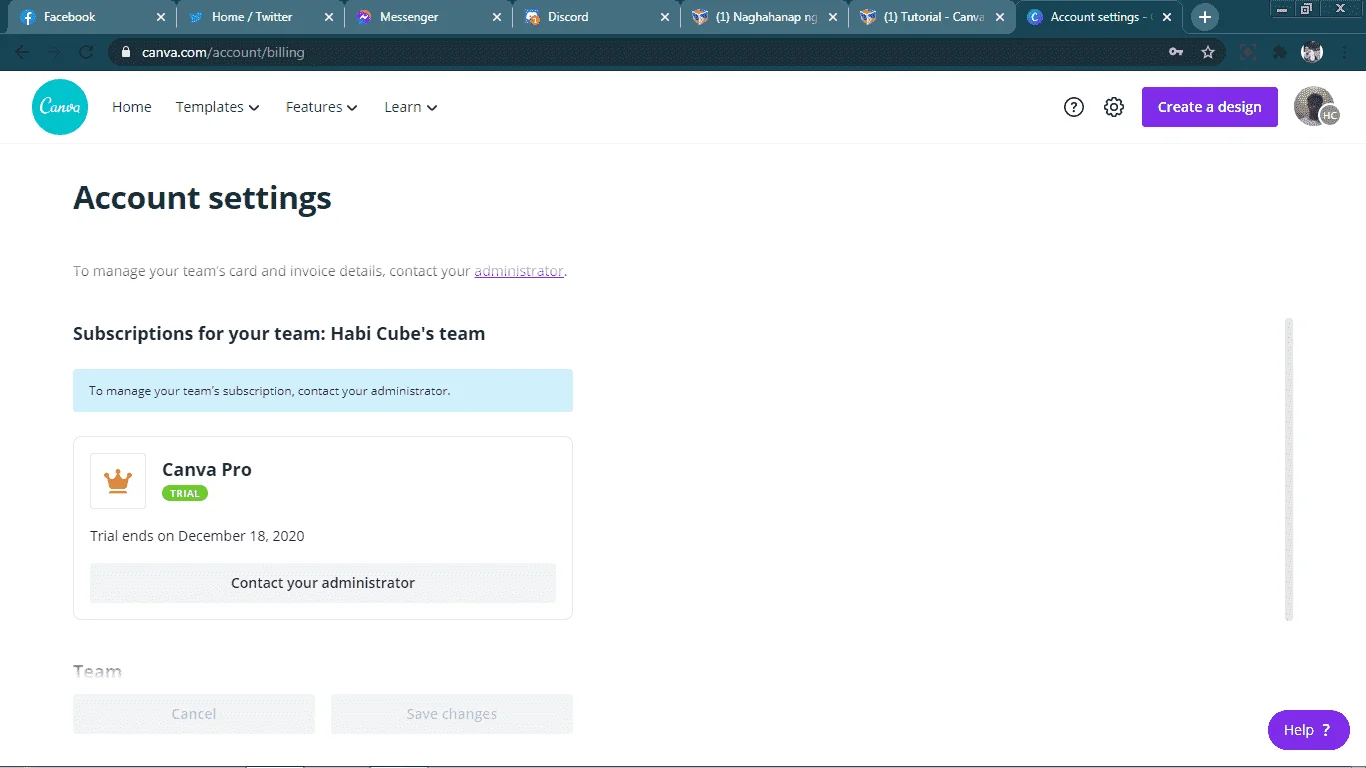Expand the Features dropdown
The image size is (1366, 768).
coord(322,107)
